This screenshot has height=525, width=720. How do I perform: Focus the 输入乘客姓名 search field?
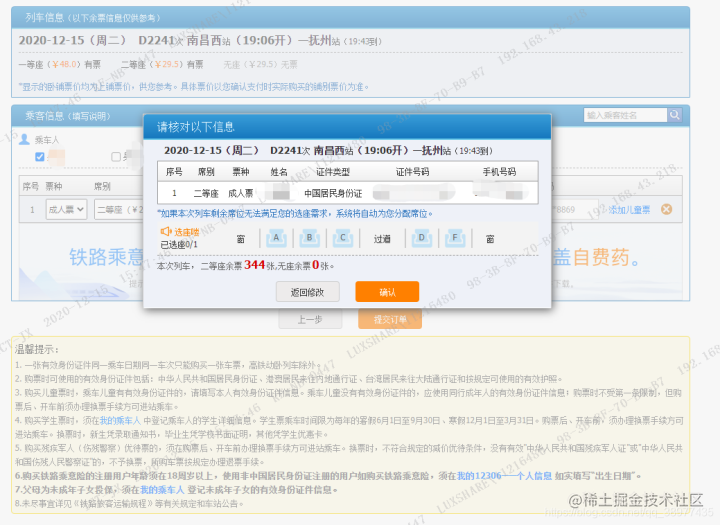(625, 115)
